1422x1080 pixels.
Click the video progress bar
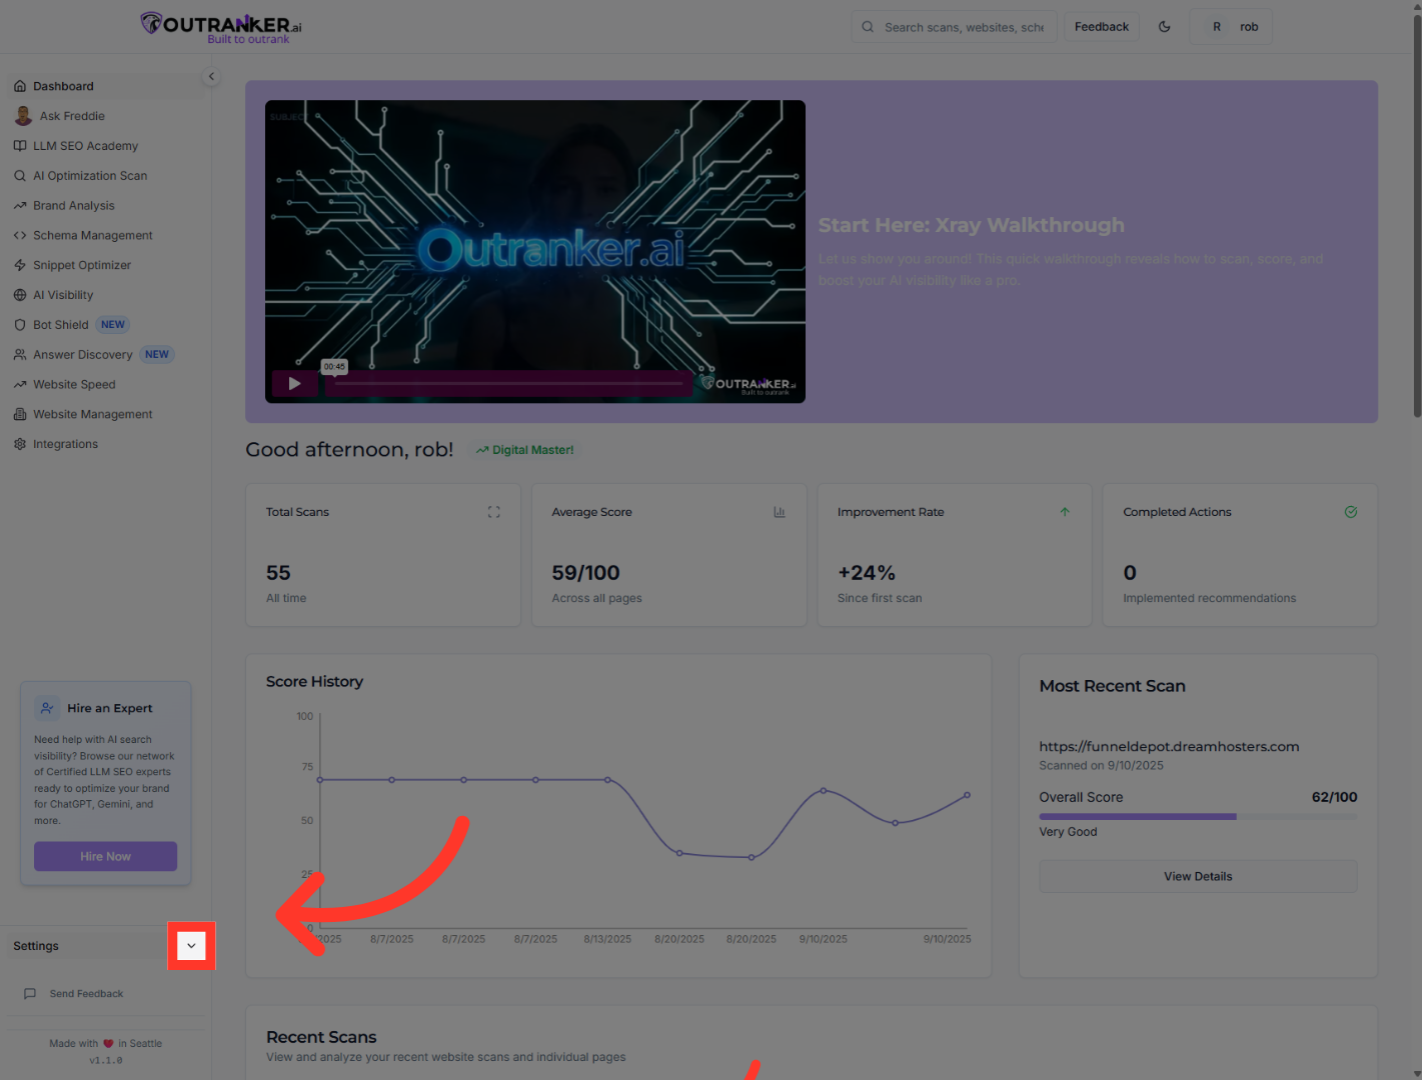pyautogui.click(x=510, y=383)
